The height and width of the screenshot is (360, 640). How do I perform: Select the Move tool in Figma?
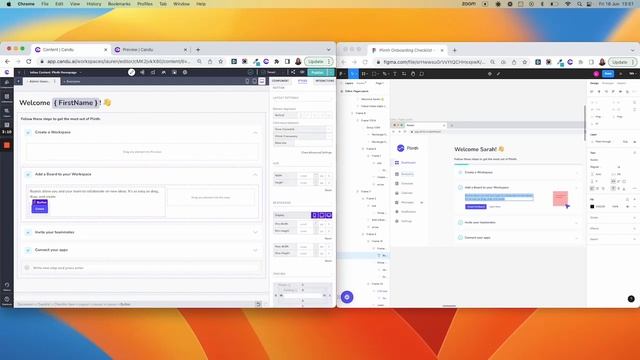(x=353, y=74)
